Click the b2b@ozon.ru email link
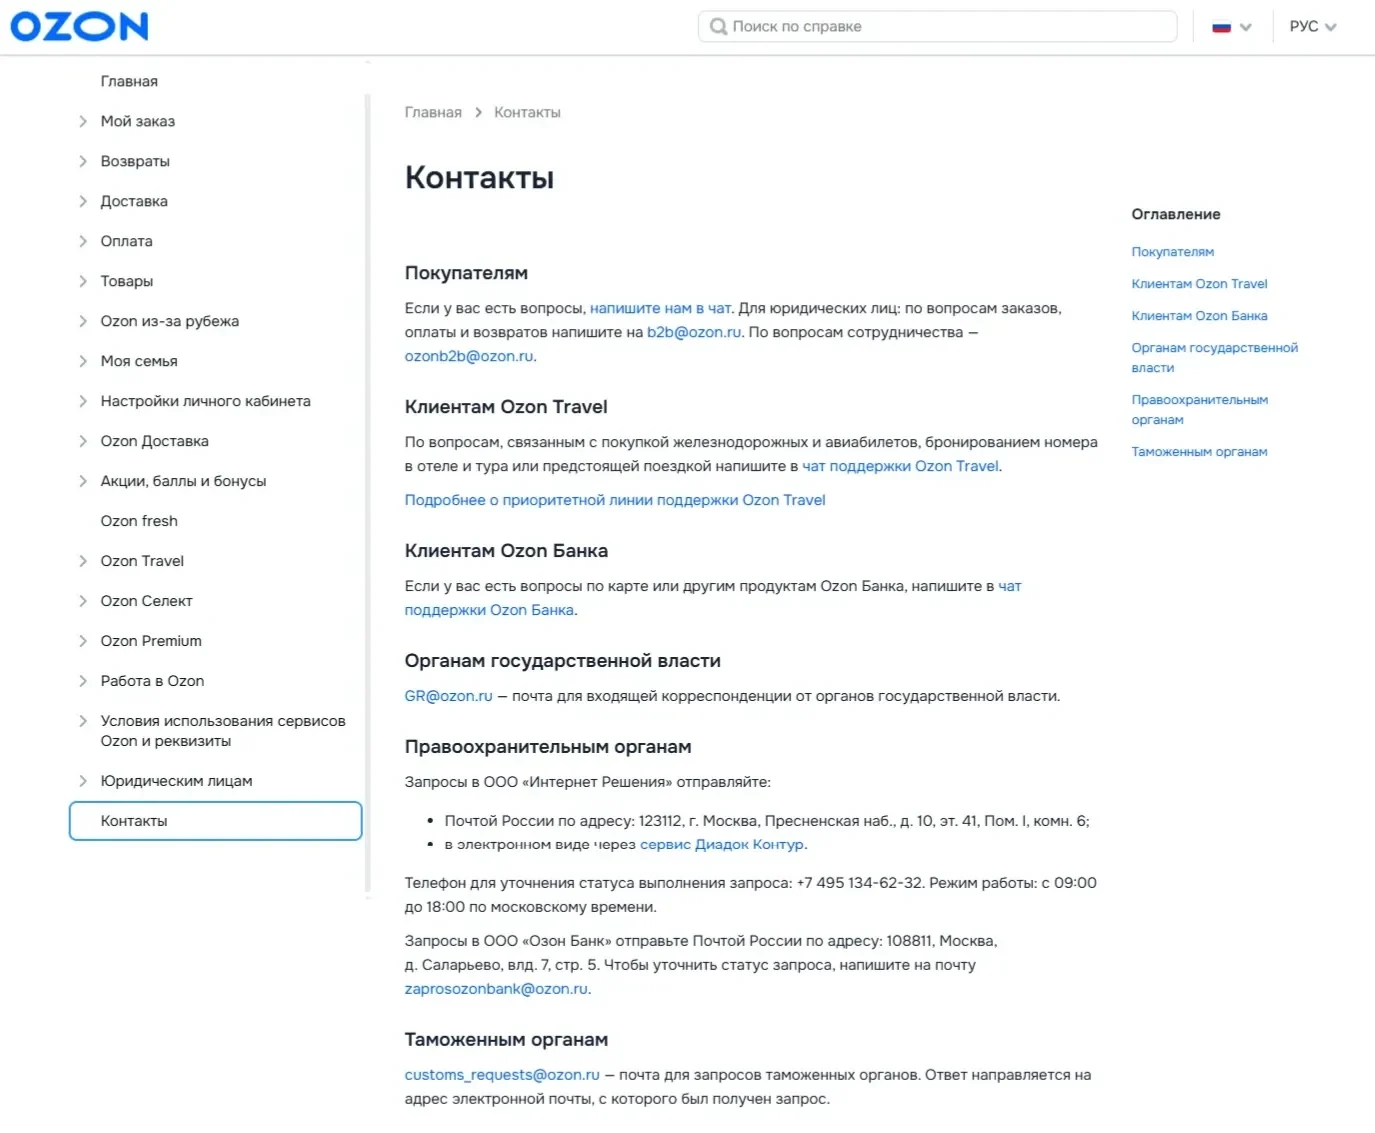The height and width of the screenshot is (1133, 1375). click(x=694, y=332)
